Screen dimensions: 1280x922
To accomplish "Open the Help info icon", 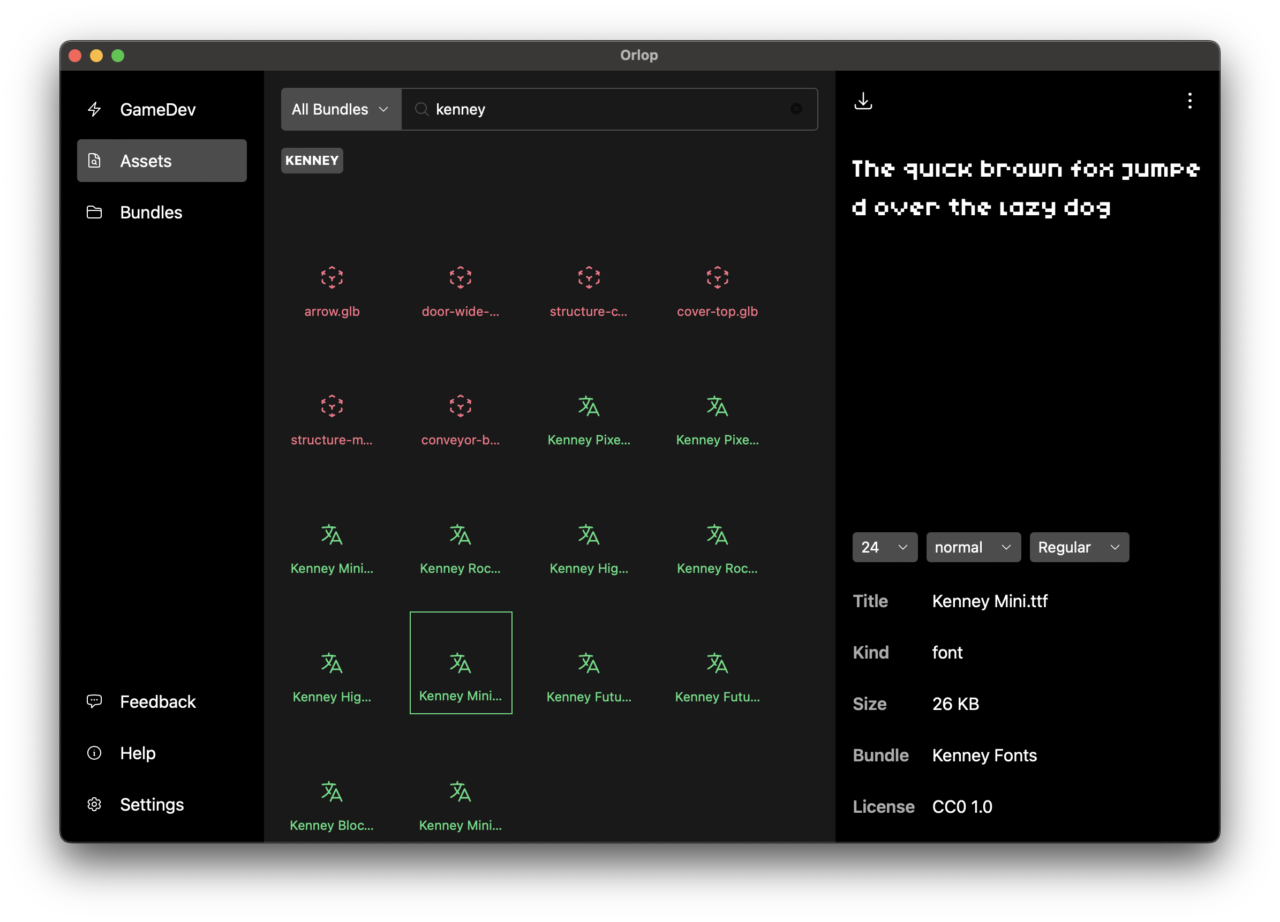I will tap(94, 753).
